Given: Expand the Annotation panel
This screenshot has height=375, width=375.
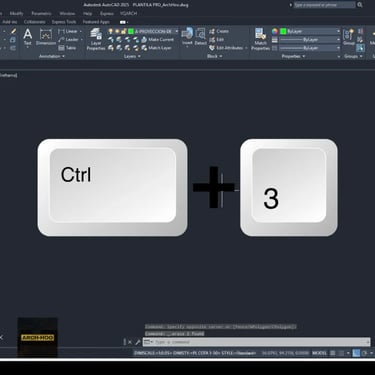Looking at the screenshot, I should tap(52, 56).
